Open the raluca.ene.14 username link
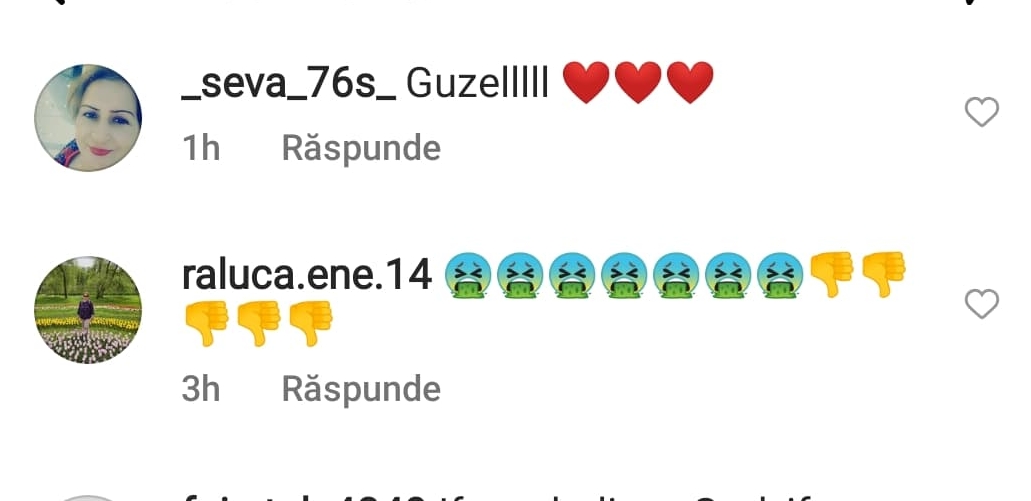This screenshot has width=1031, height=501. point(306,274)
